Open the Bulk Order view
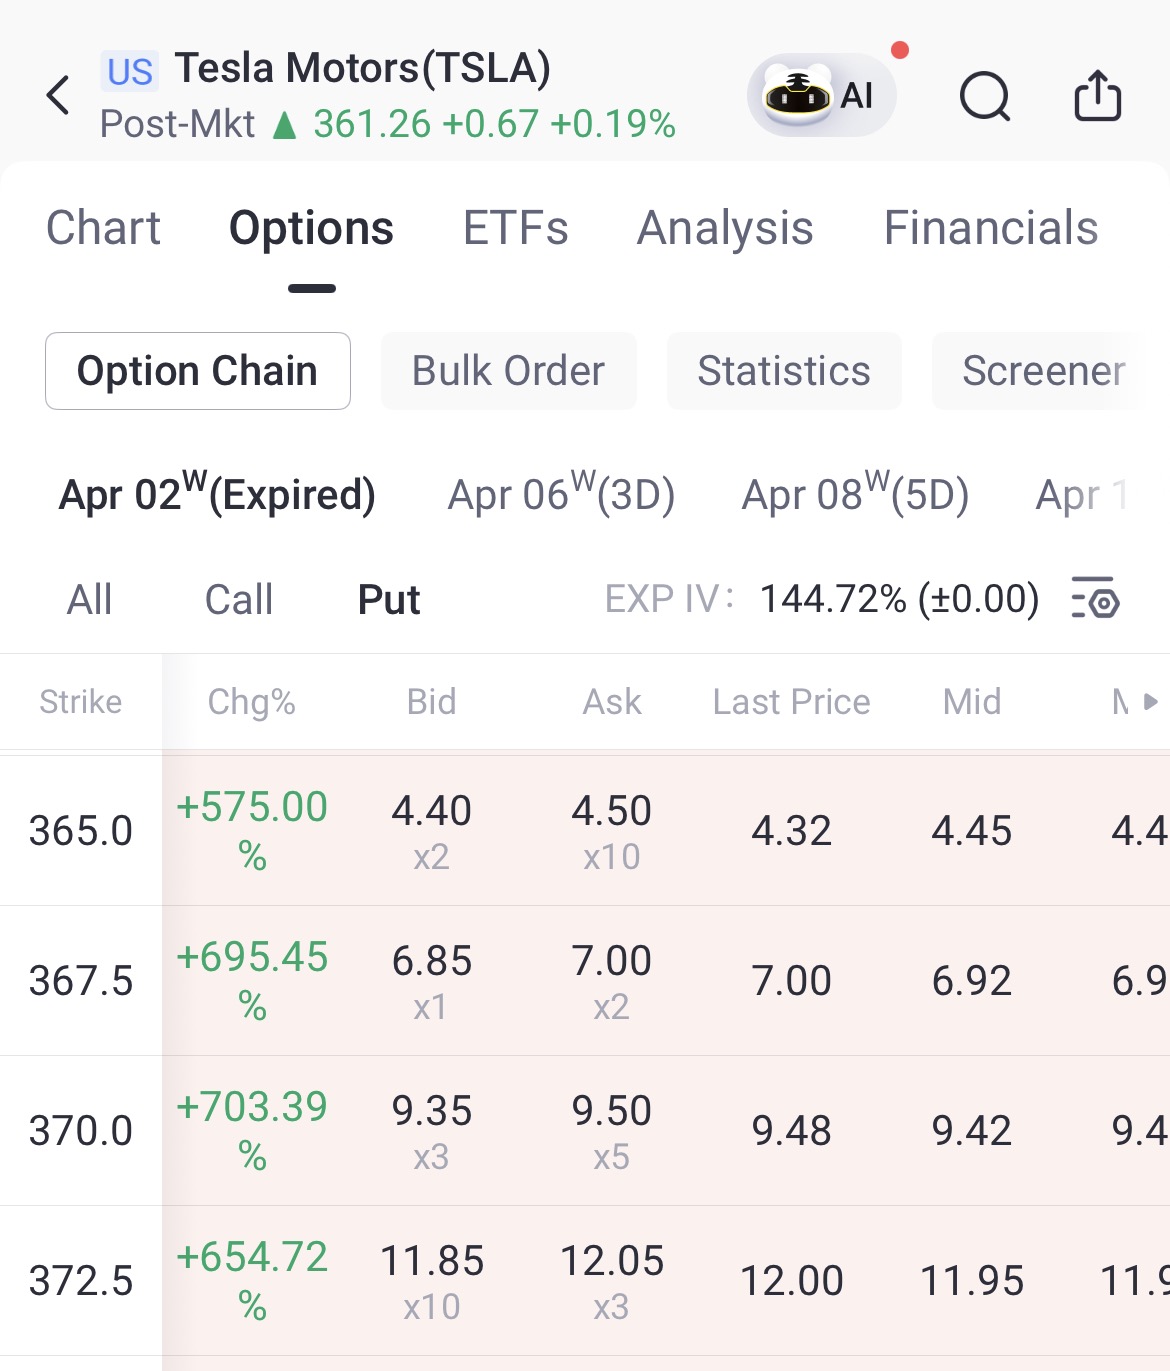1170x1371 pixels. (508, 371)
